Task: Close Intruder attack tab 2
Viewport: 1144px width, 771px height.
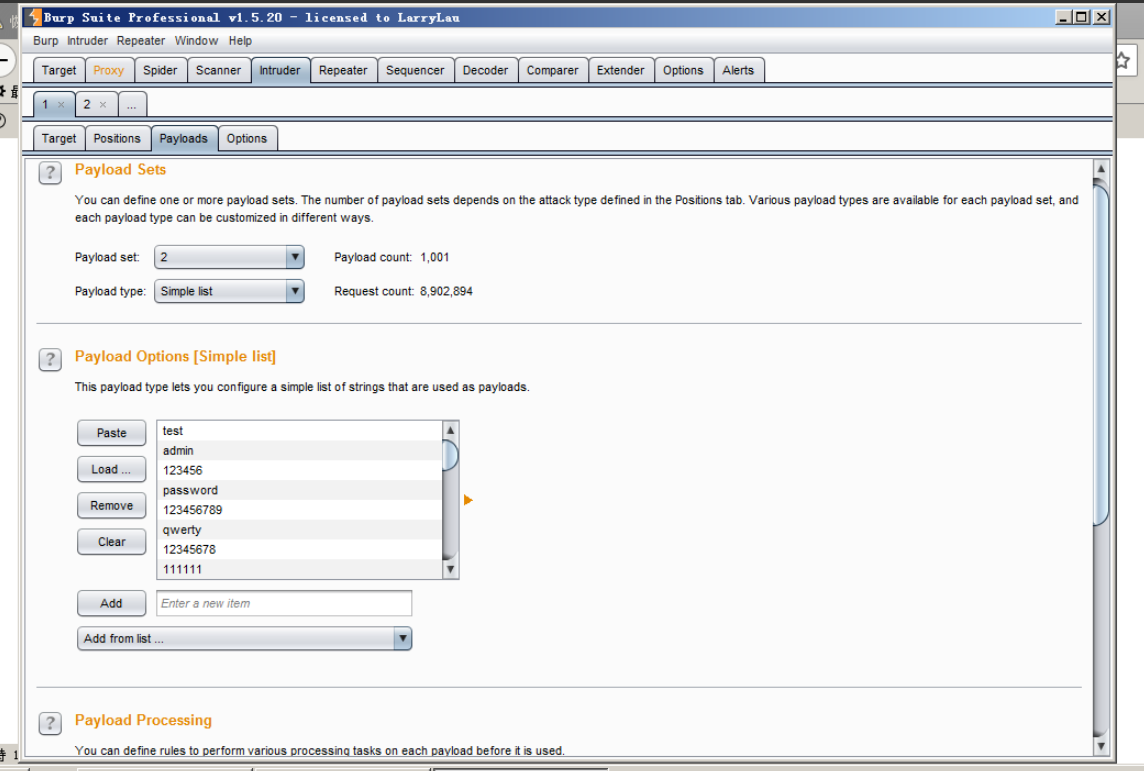Action: 103,105
